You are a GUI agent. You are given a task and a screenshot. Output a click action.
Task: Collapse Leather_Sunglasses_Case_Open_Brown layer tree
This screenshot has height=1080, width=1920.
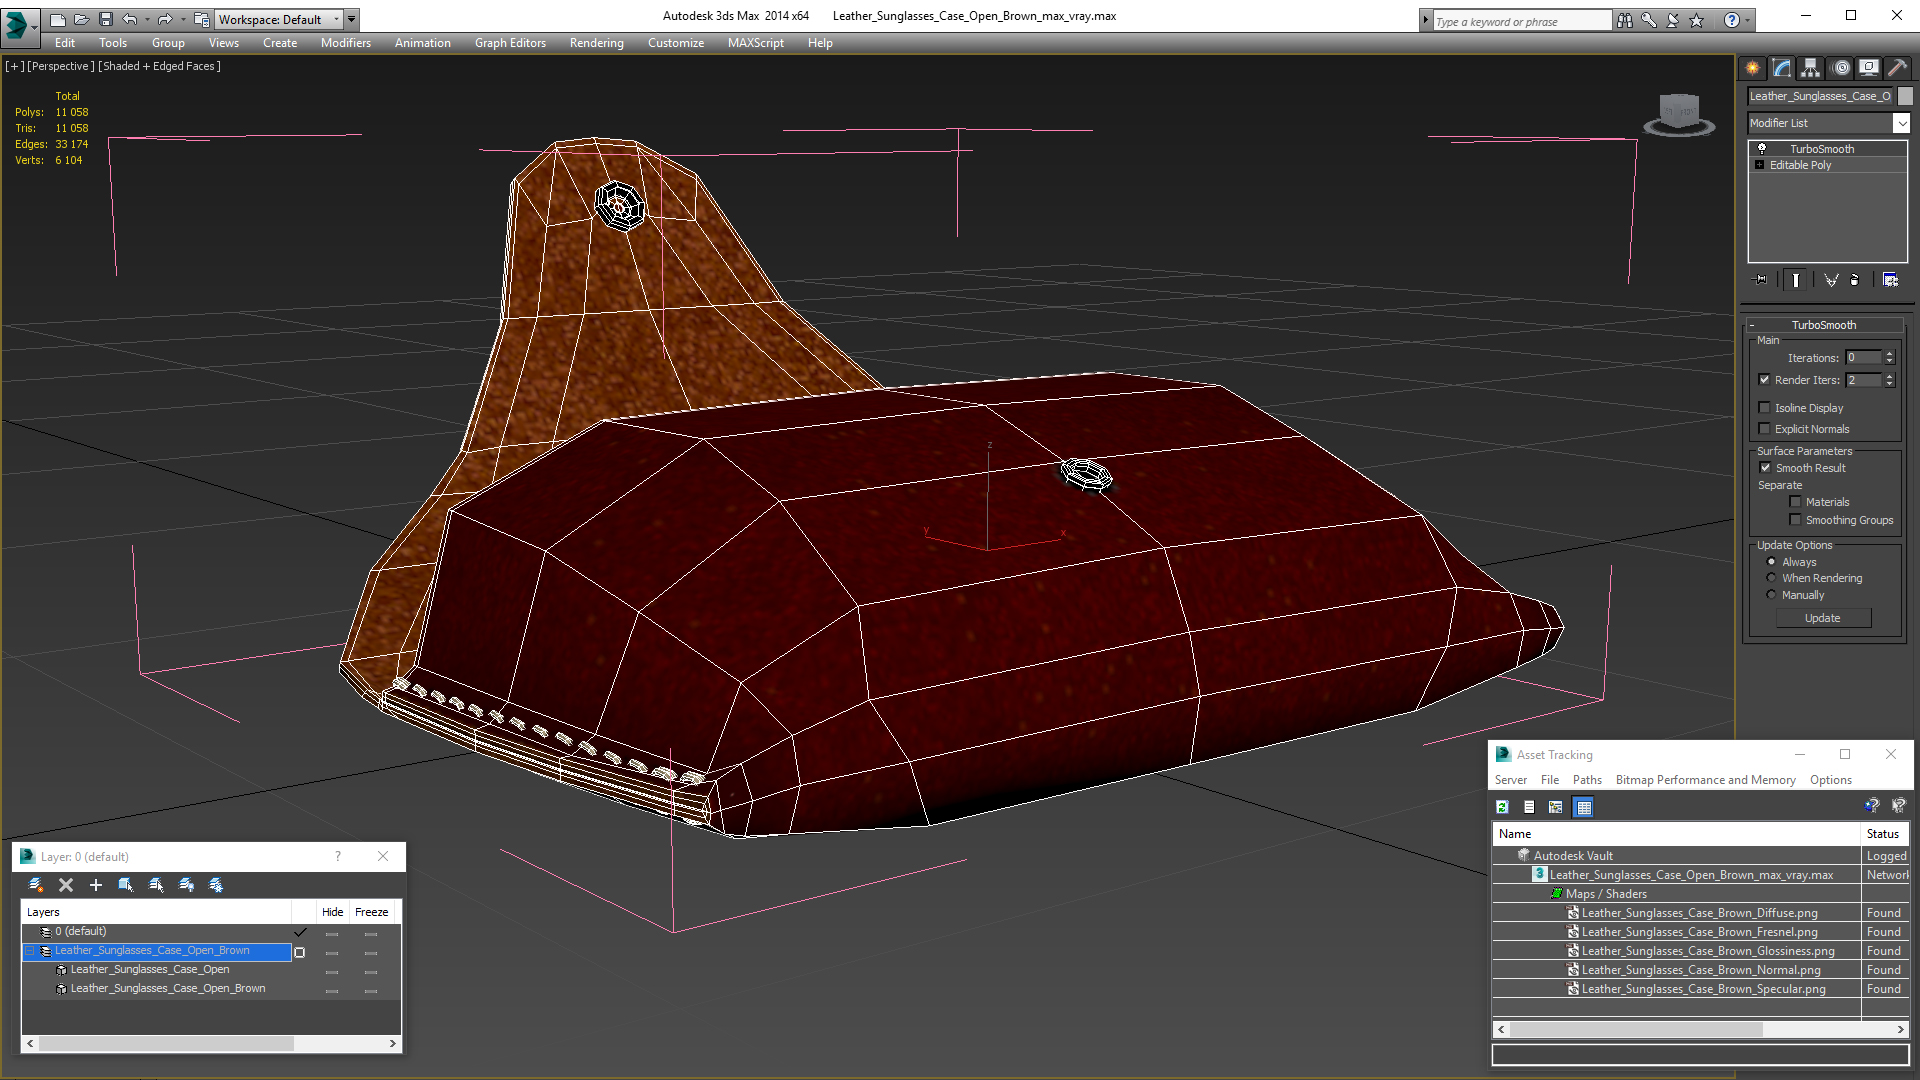point(30,951)
